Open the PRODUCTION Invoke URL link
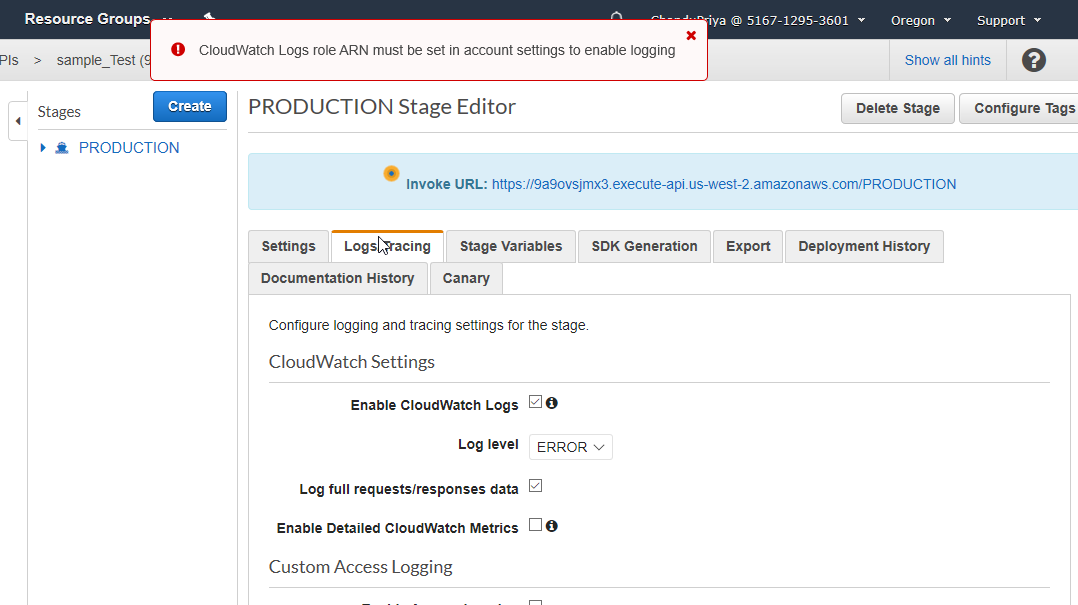This screenshot has height=605, width=1078. tap(723, 183)
